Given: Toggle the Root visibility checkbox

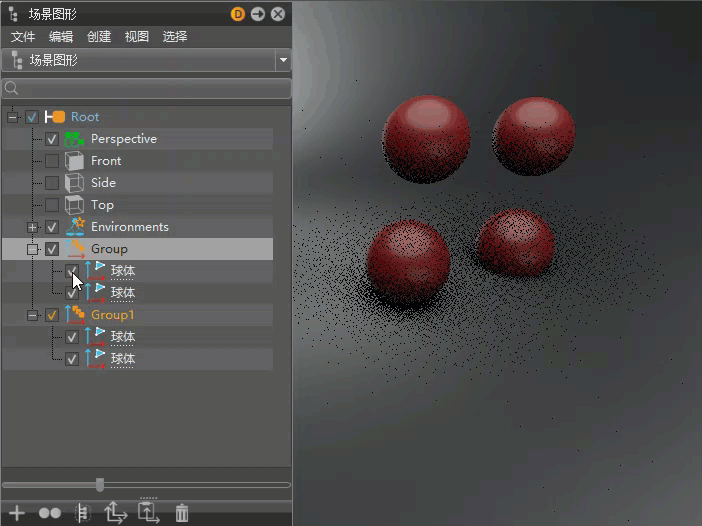Looking at the screenshot, I should pyautogui.click(x=32, y=117).
